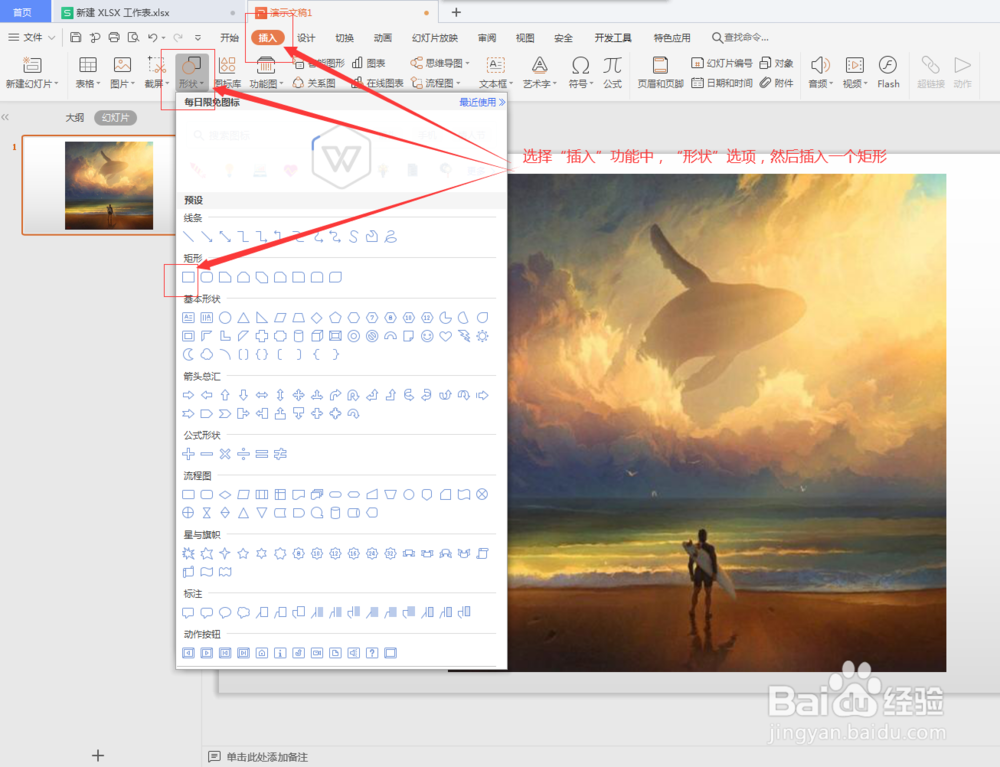Click 页眉和页脚 header and footer
This screenshot has width=1000, height=767.
click(x=660, y=72)
